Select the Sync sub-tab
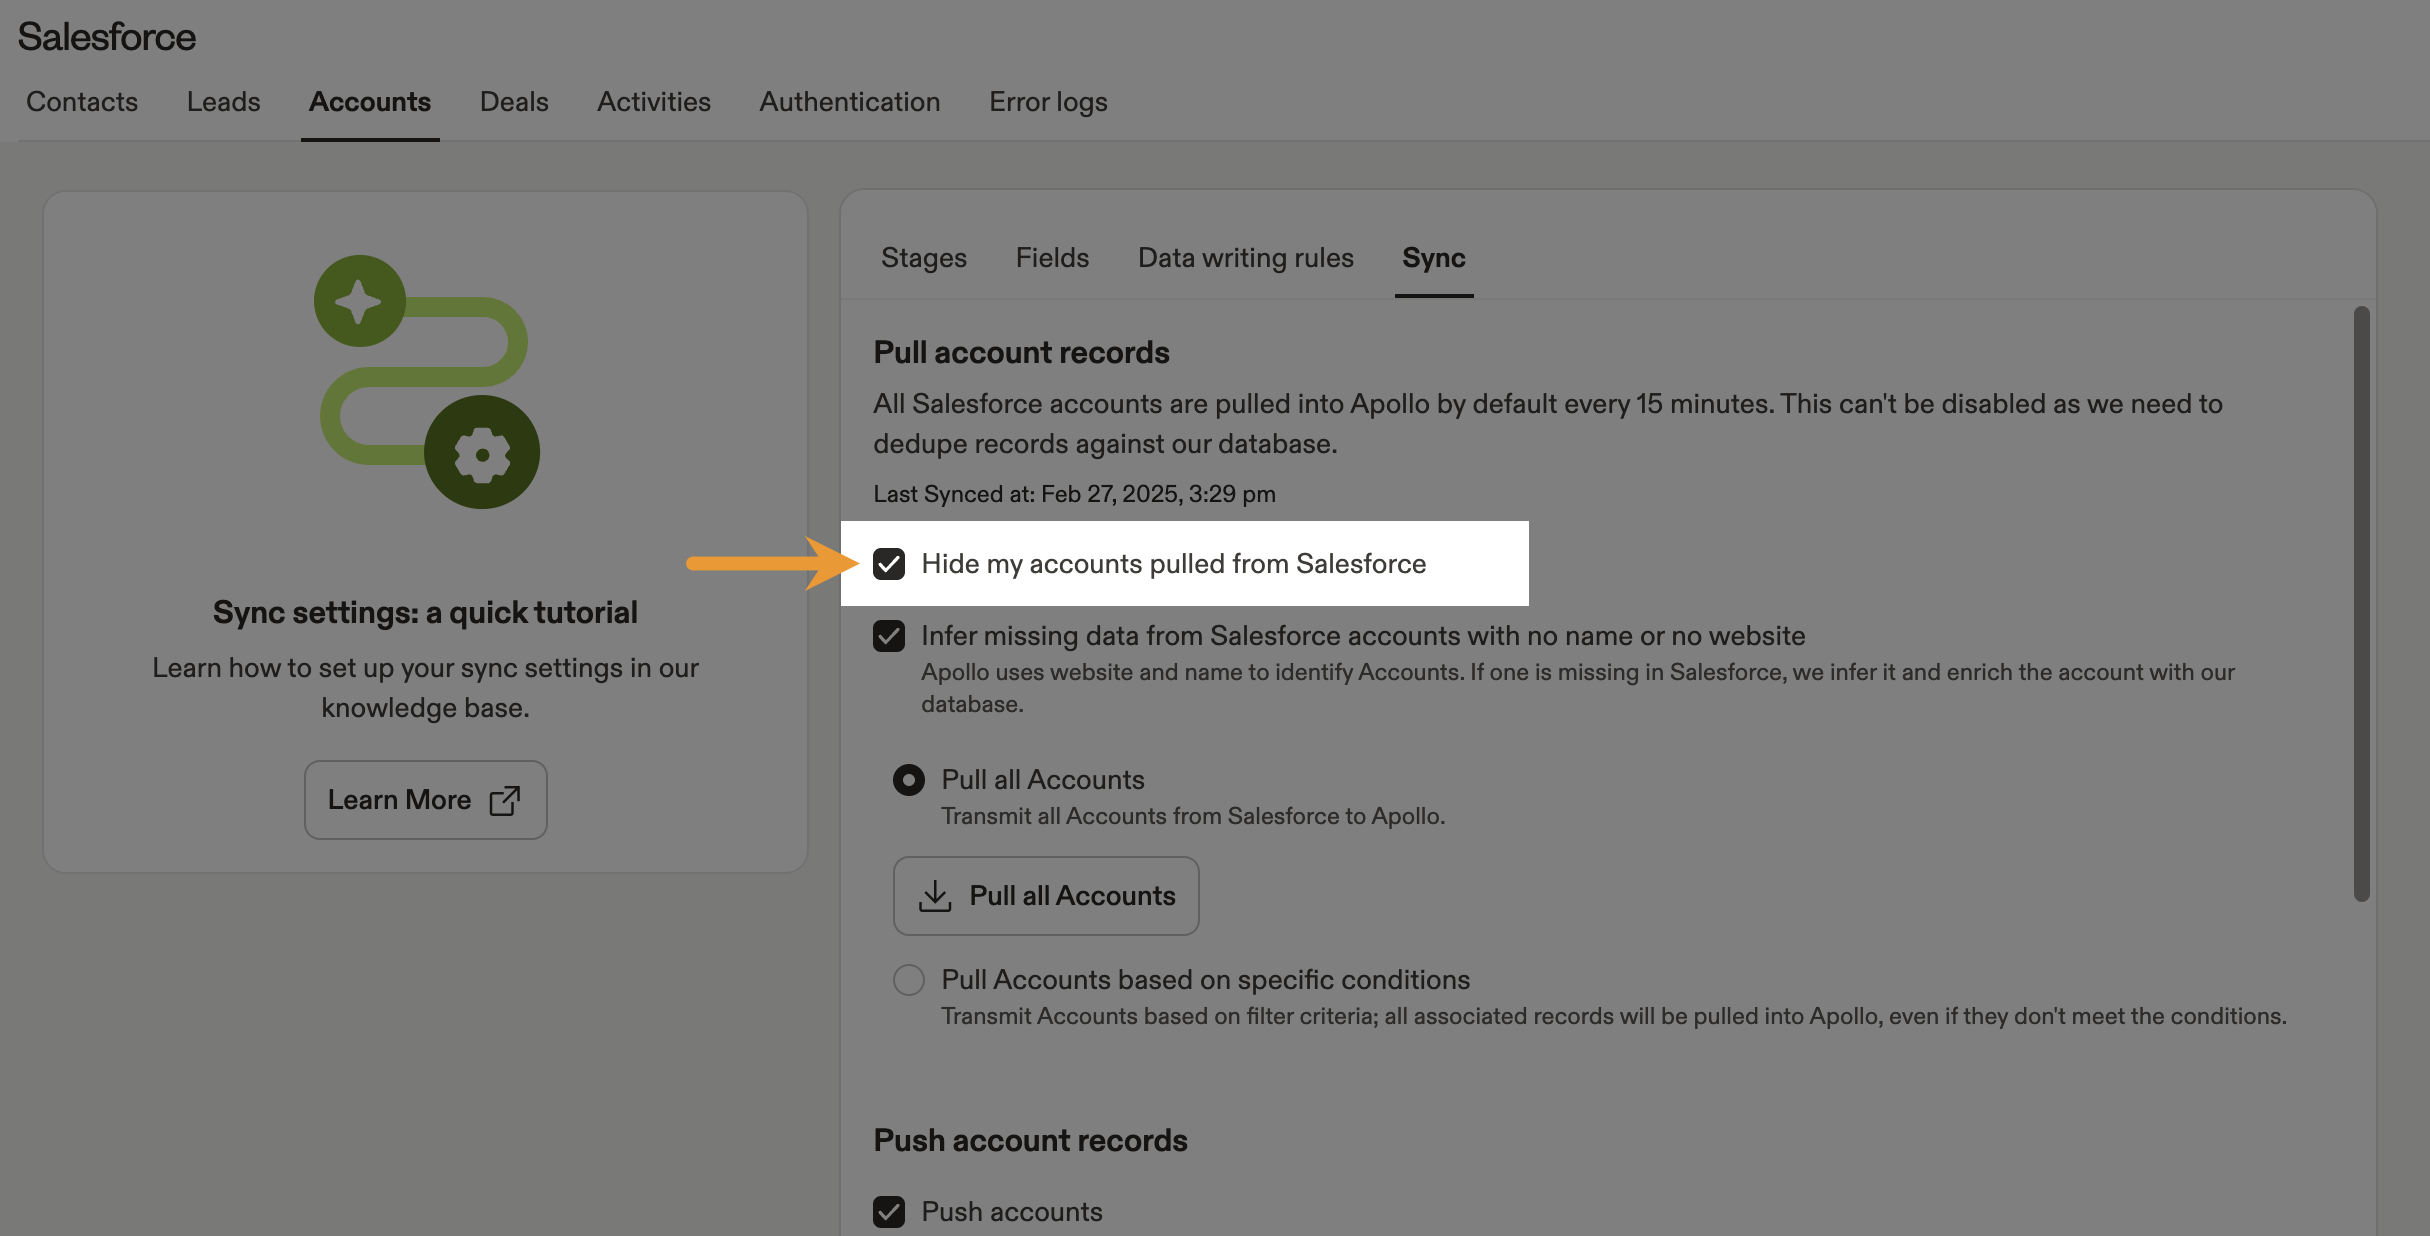The width and height of the screenshot is (2430, 1236). click(x=1434, y=258)
